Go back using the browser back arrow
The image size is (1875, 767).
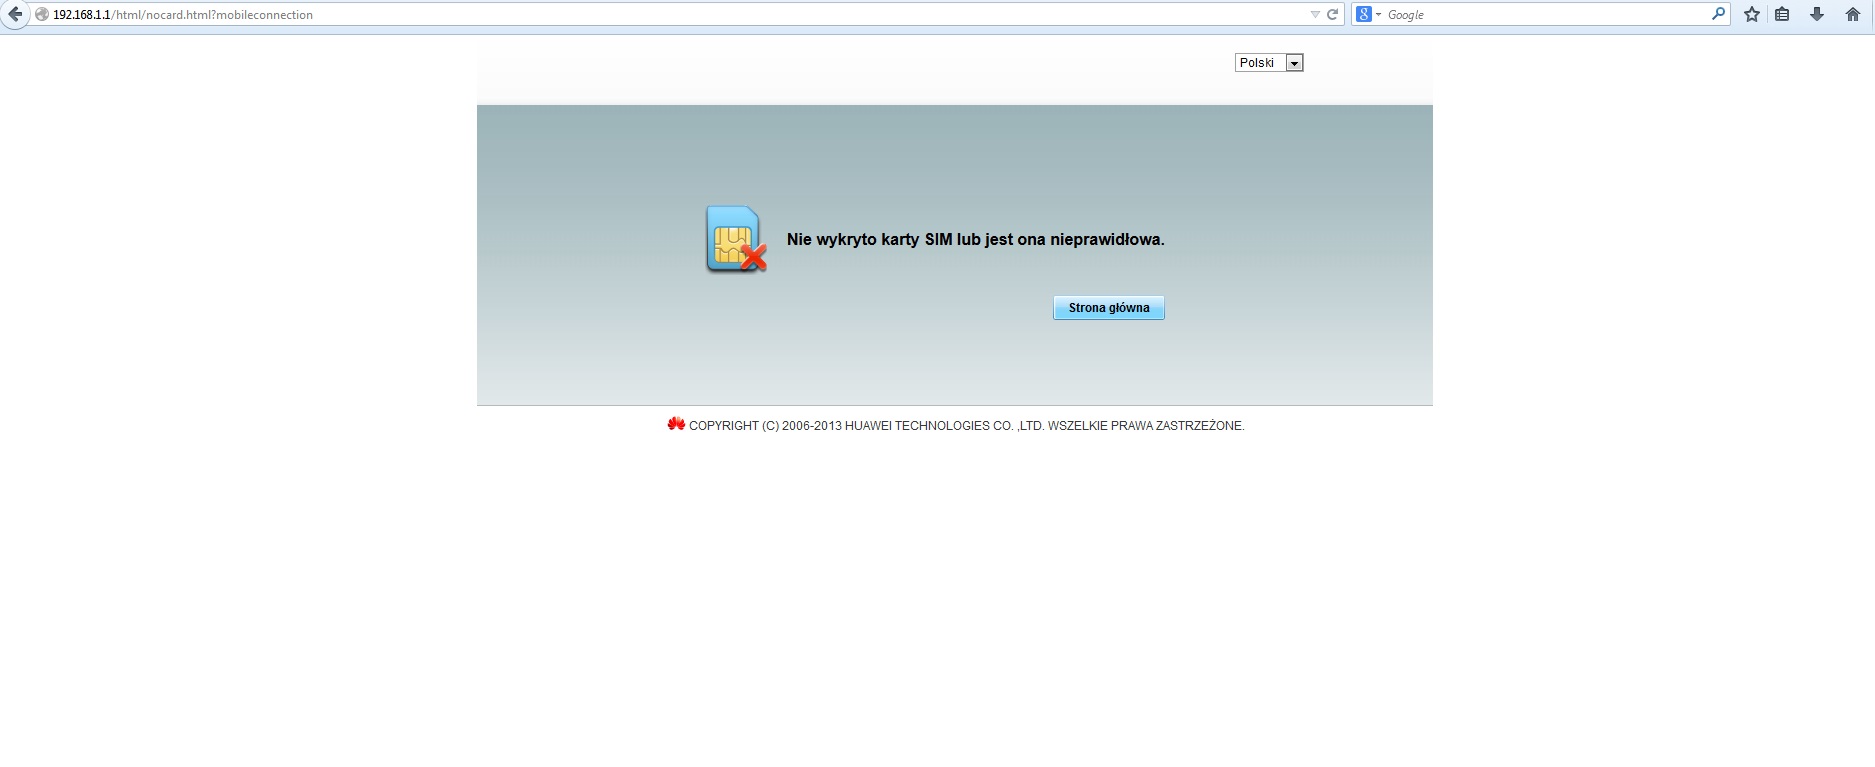(x=15, y=14)
